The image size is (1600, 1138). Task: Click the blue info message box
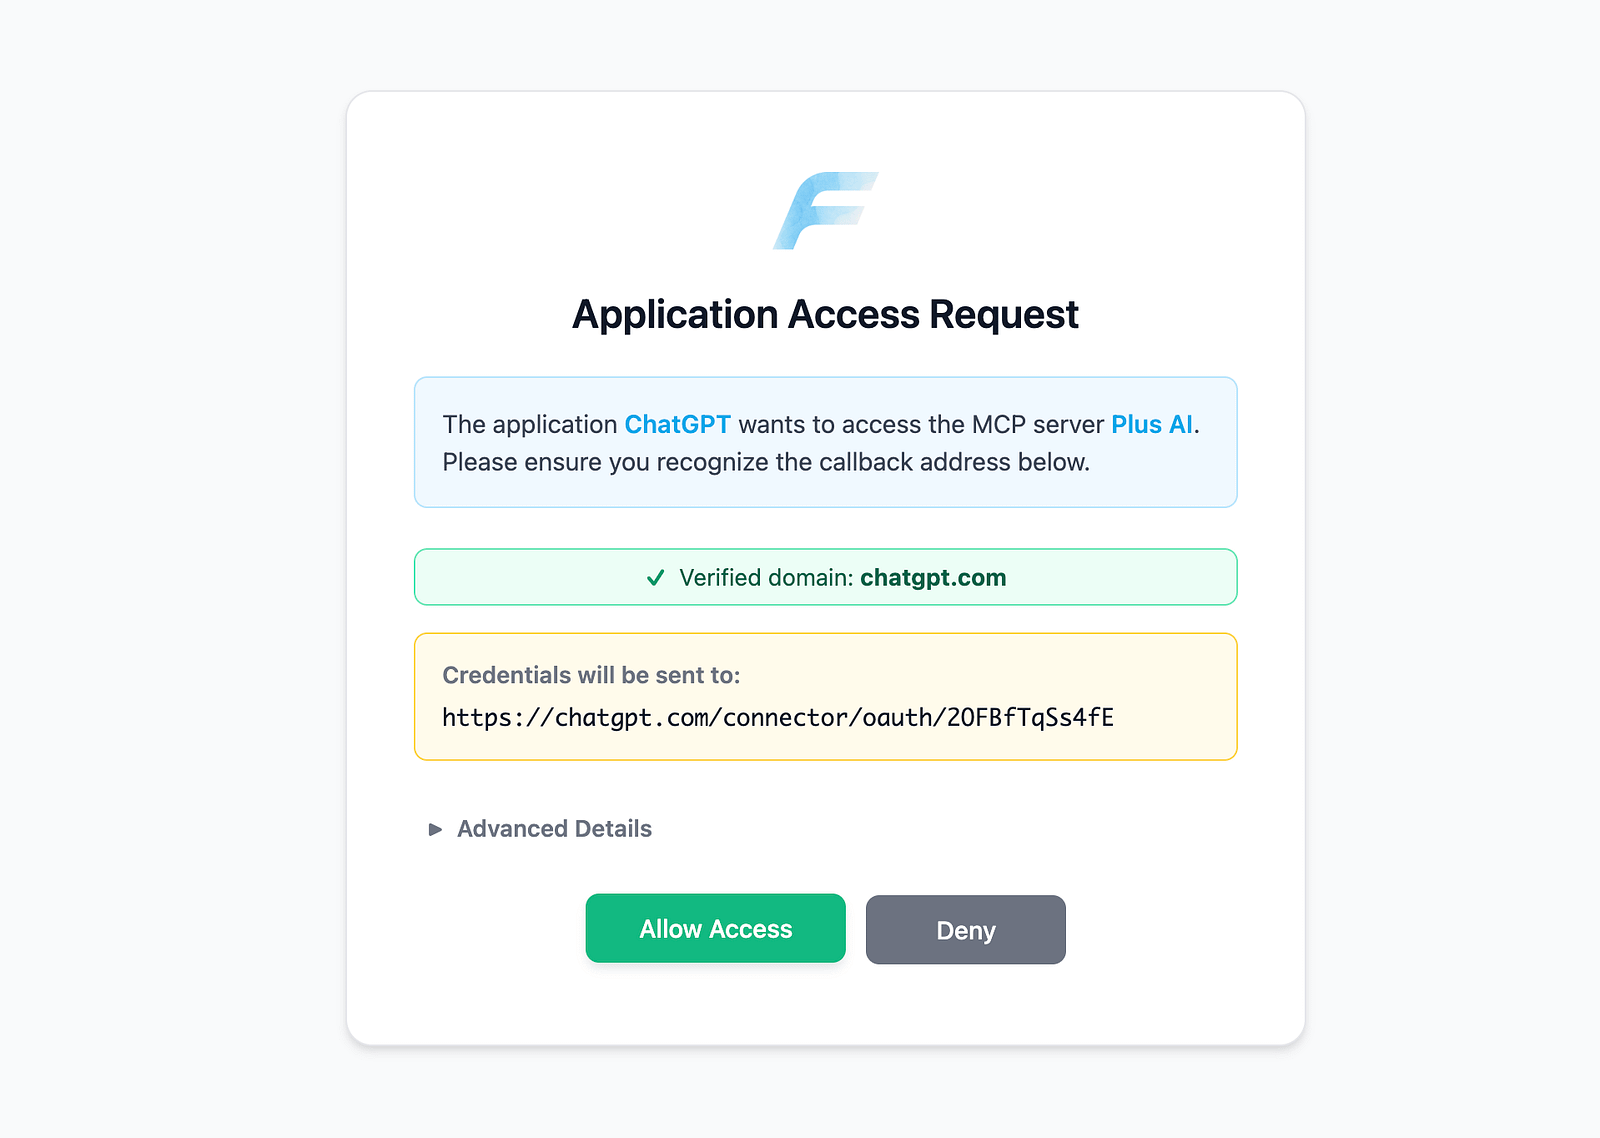point(826,442)
